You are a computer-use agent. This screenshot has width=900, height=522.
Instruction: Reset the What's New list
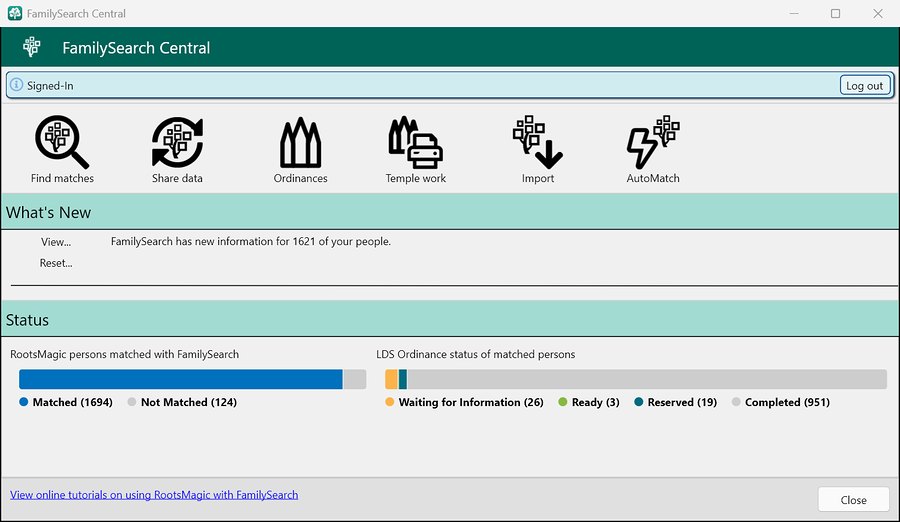point(56,263)
